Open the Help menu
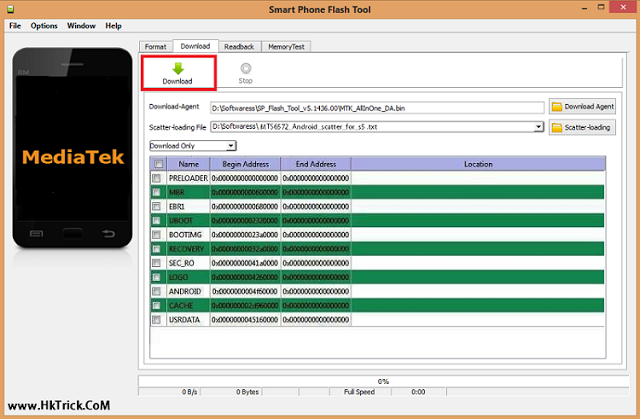 tap(113, 26)
